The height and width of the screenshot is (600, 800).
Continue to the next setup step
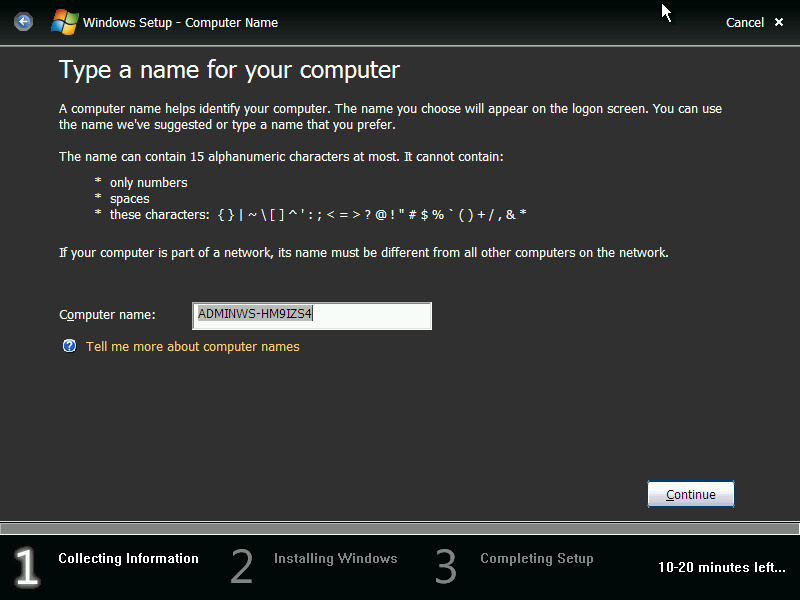pos(691,494)
